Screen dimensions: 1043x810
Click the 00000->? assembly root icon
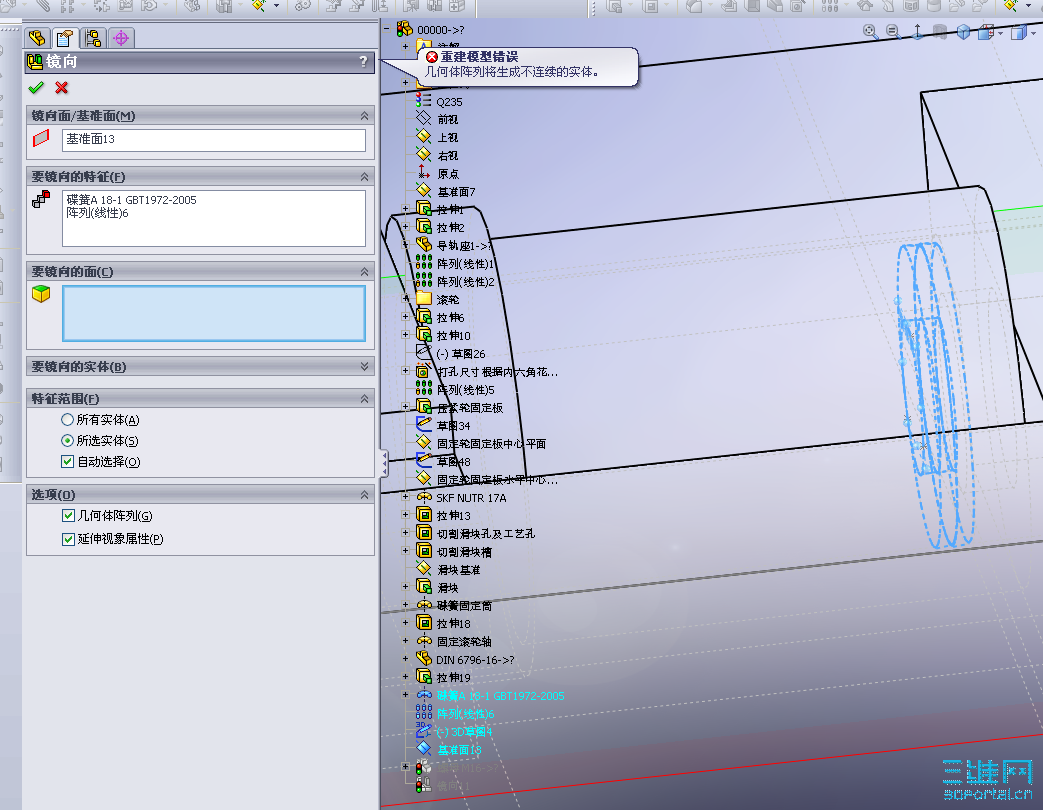click(x=404, y=29)
